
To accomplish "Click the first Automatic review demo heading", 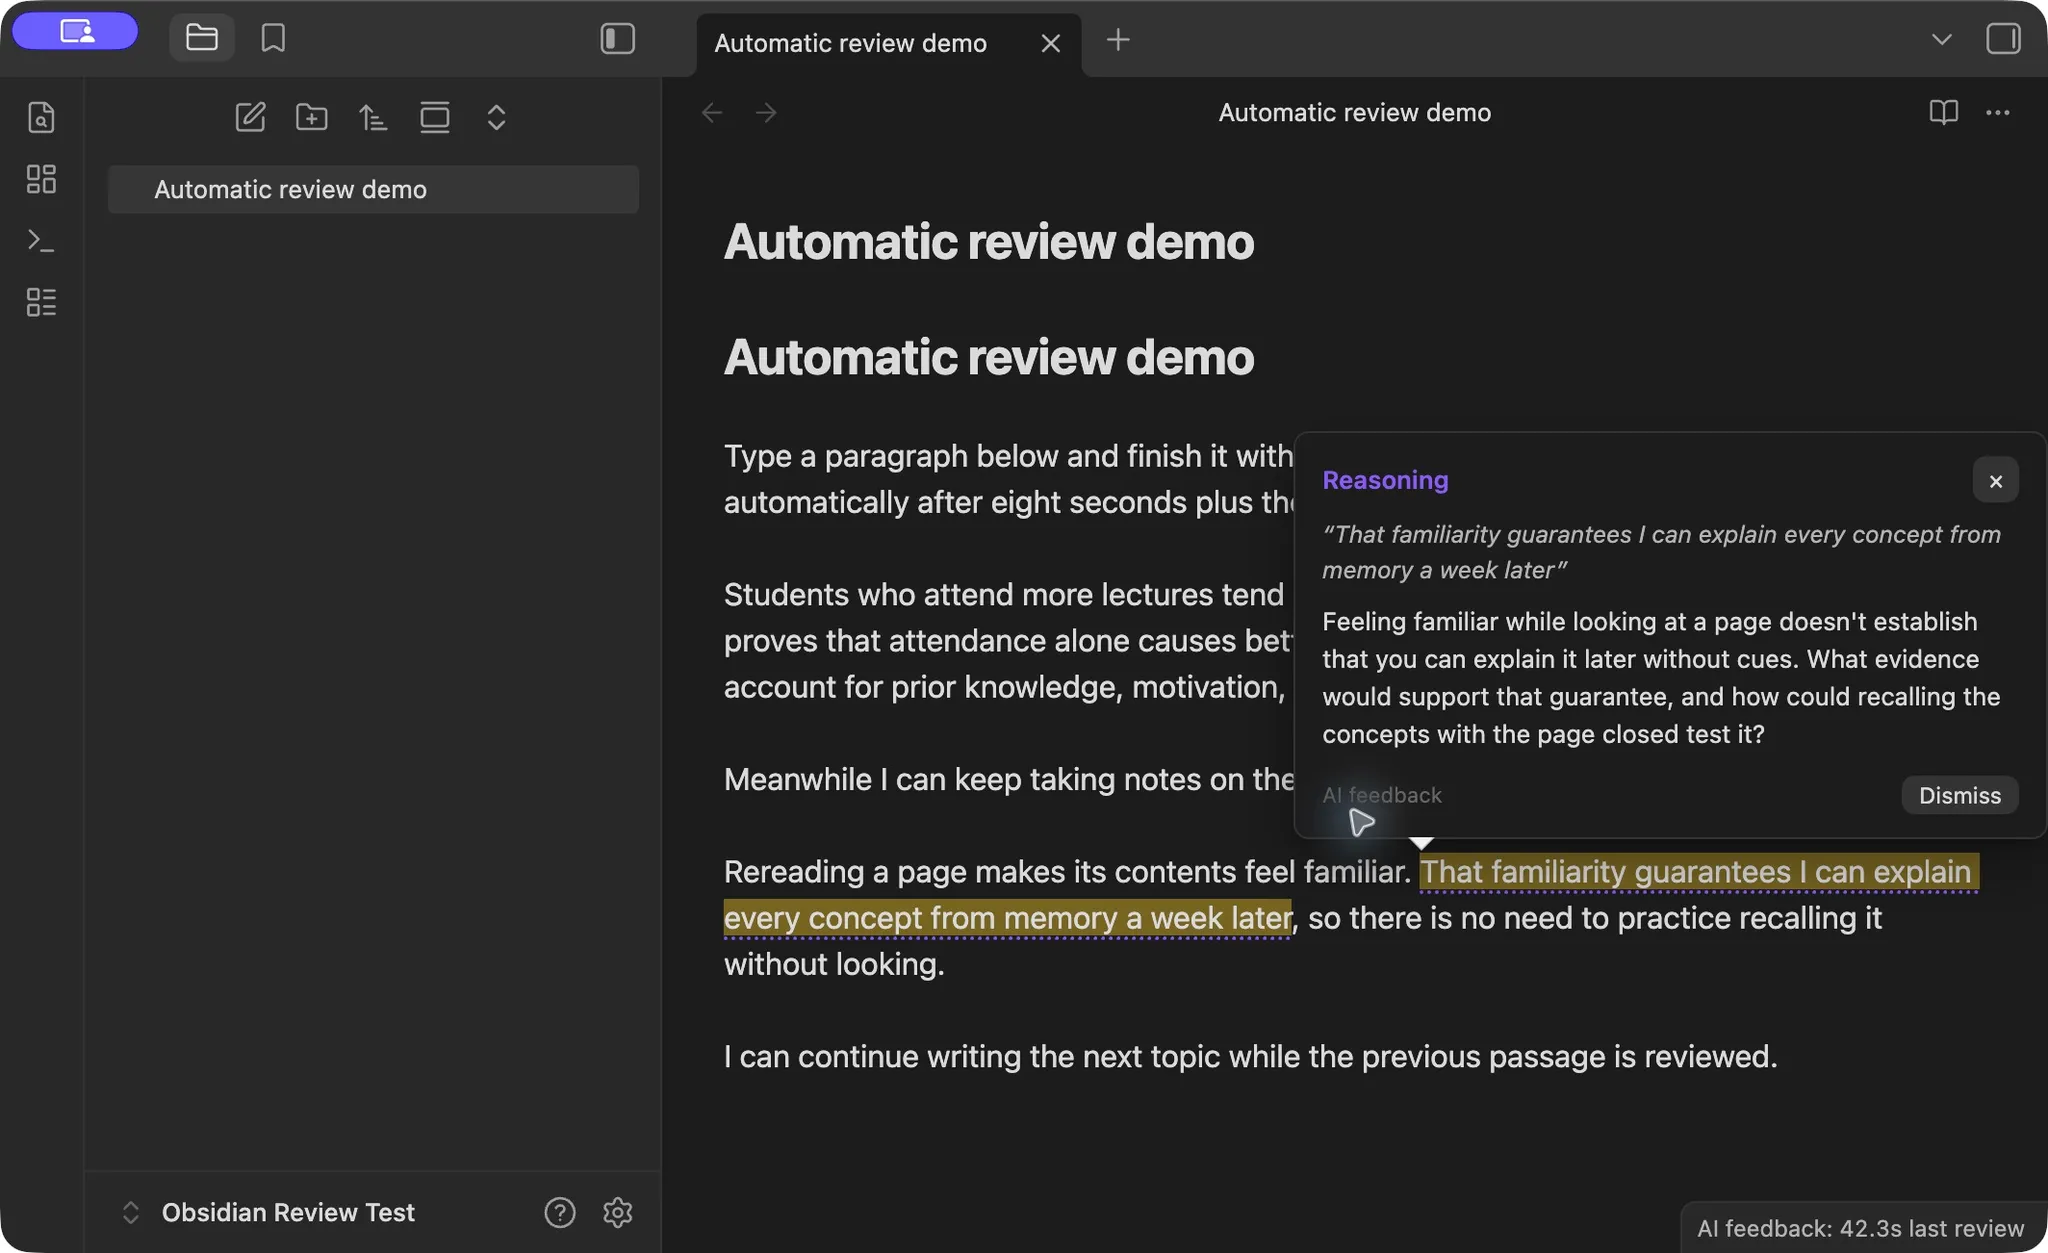I will click(x=988, y=242).
